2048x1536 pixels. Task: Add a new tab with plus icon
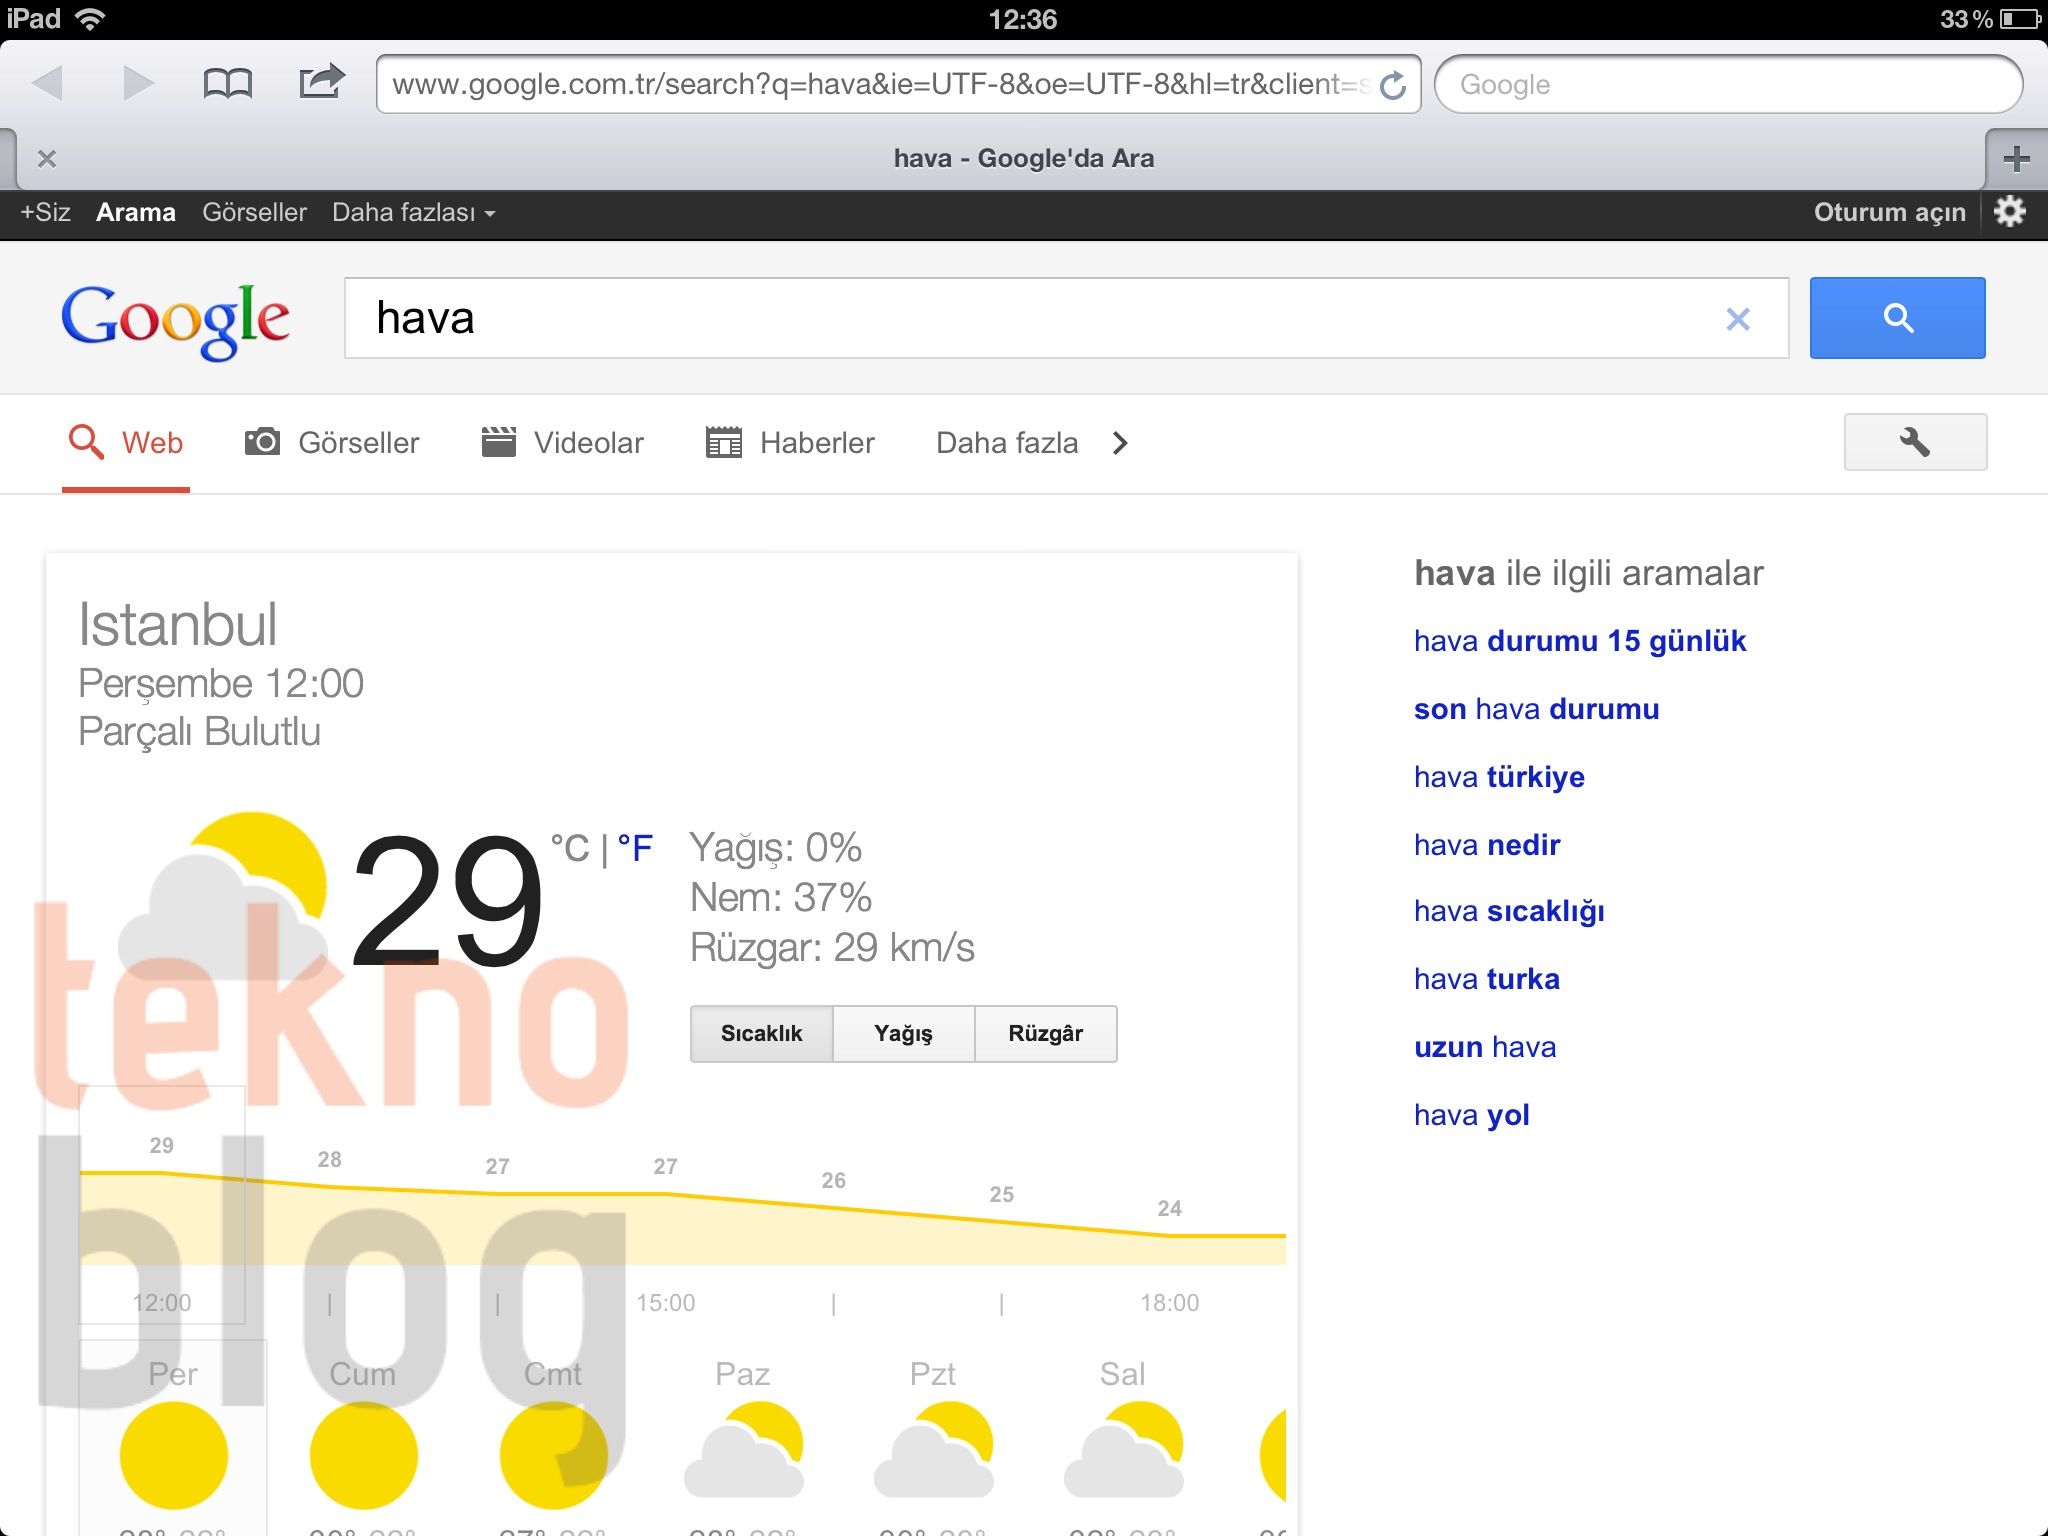[x=2016, y=158]
